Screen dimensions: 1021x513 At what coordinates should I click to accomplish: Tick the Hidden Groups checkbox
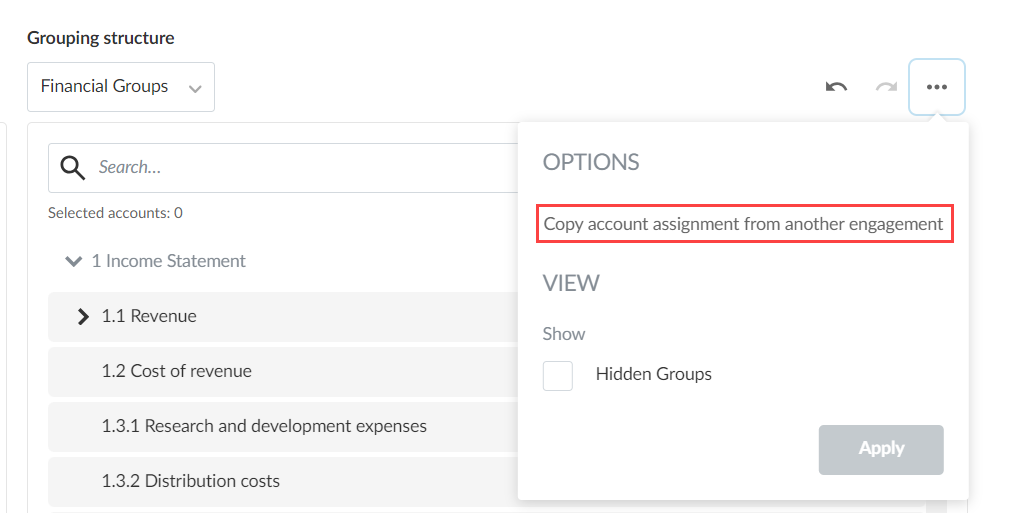pyautogui.click(x=558, y=375)
